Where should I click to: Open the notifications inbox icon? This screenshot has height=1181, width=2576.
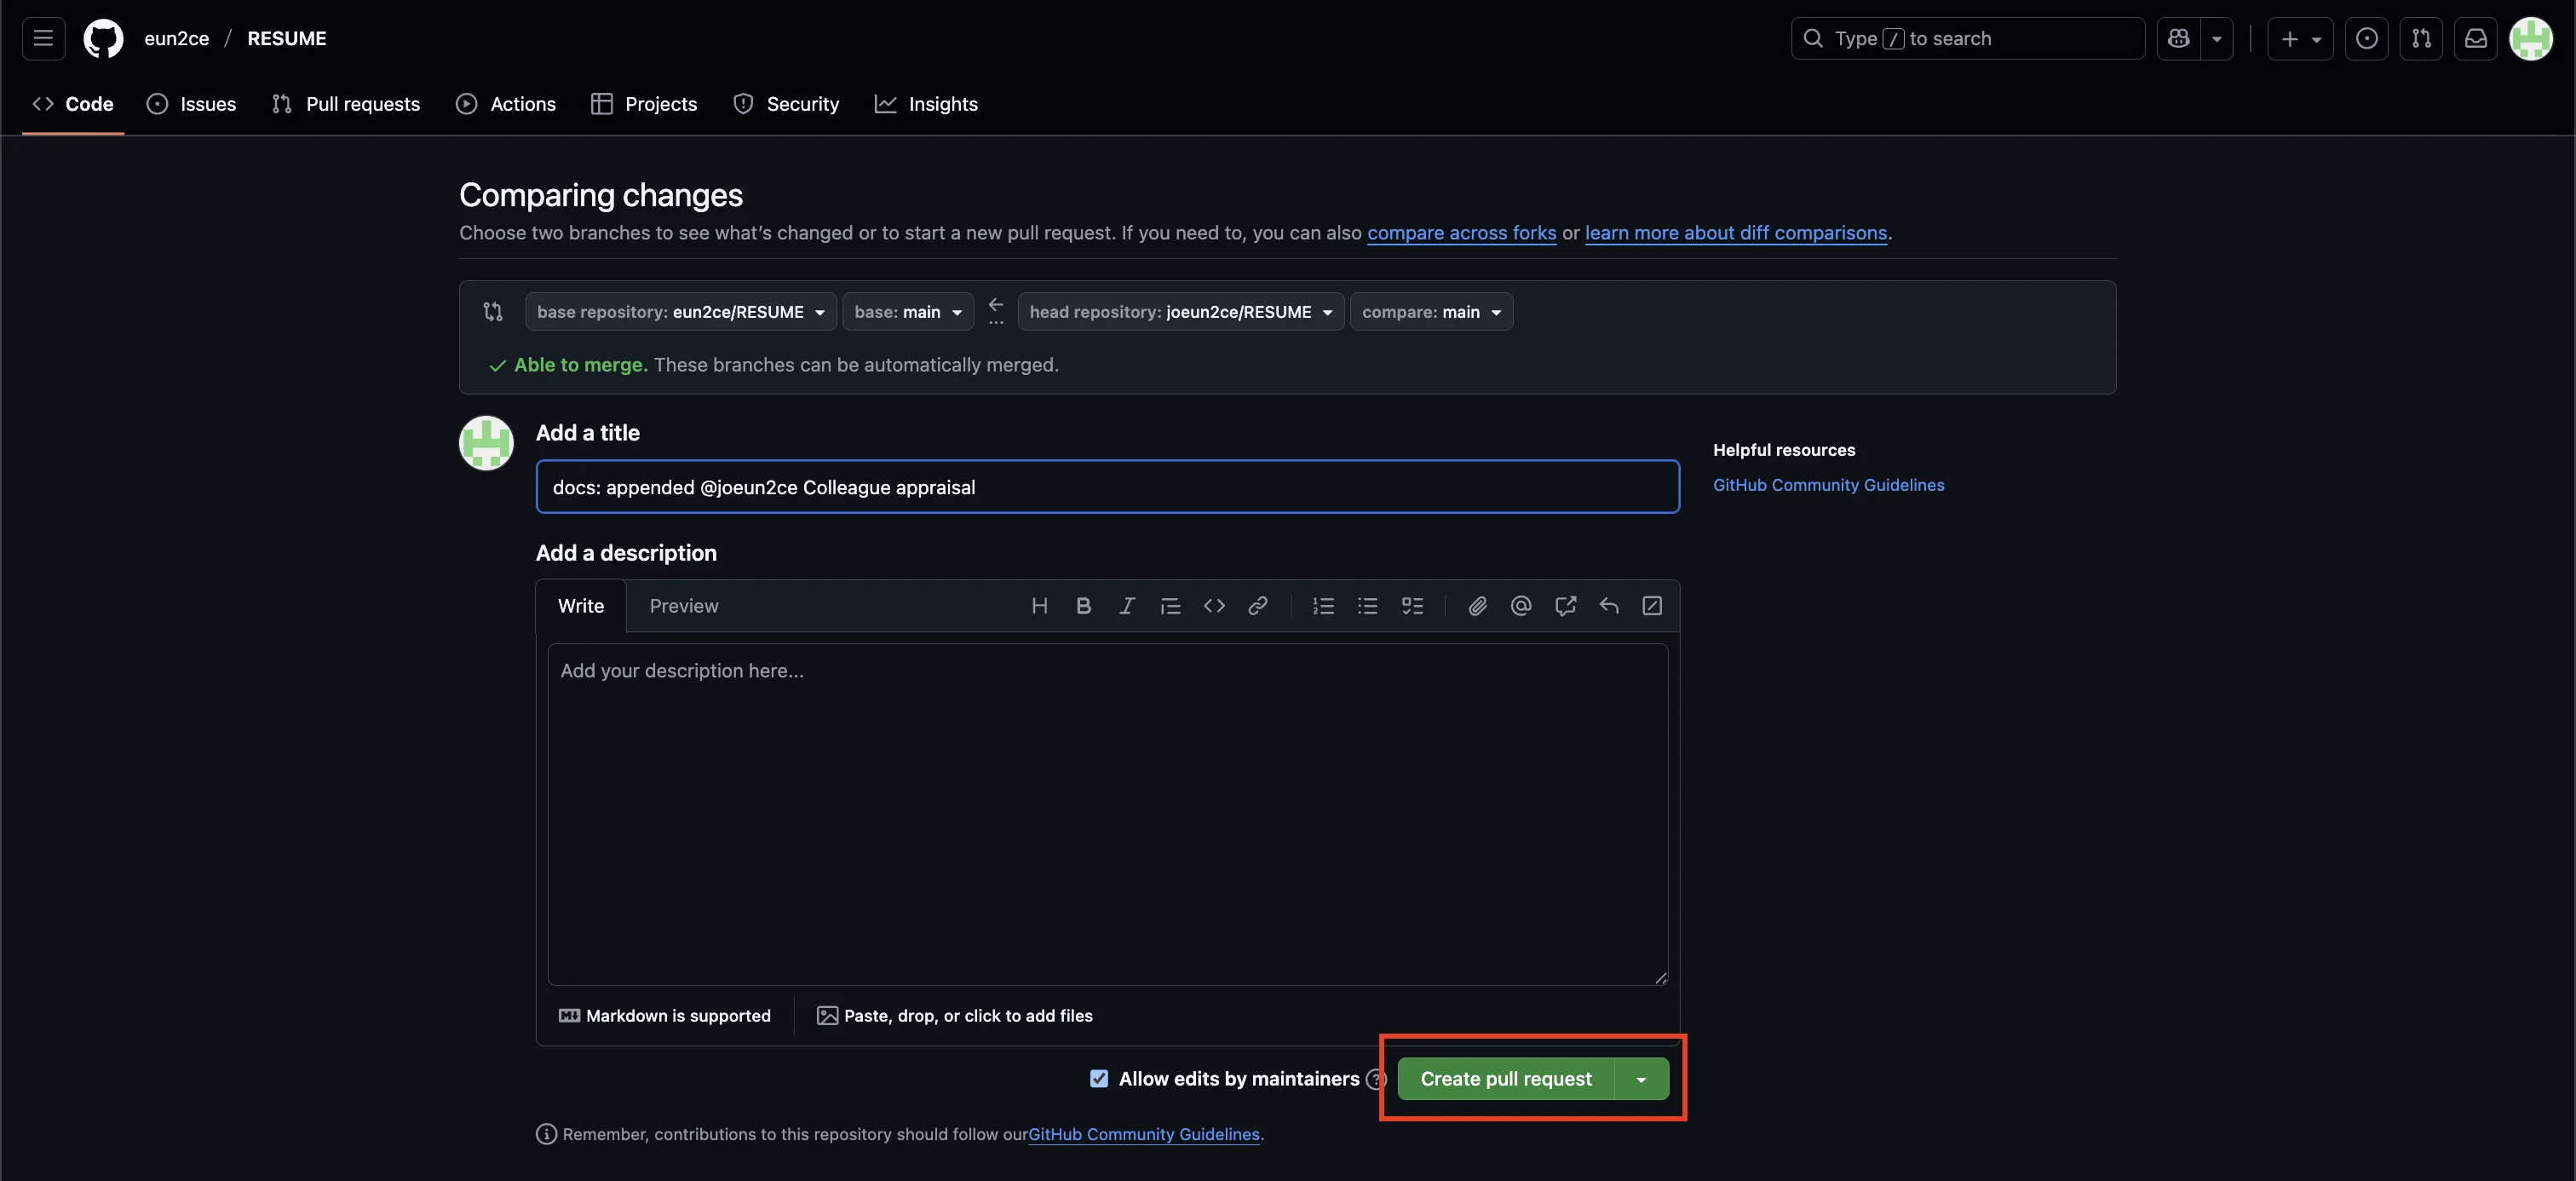point(2475,39)
